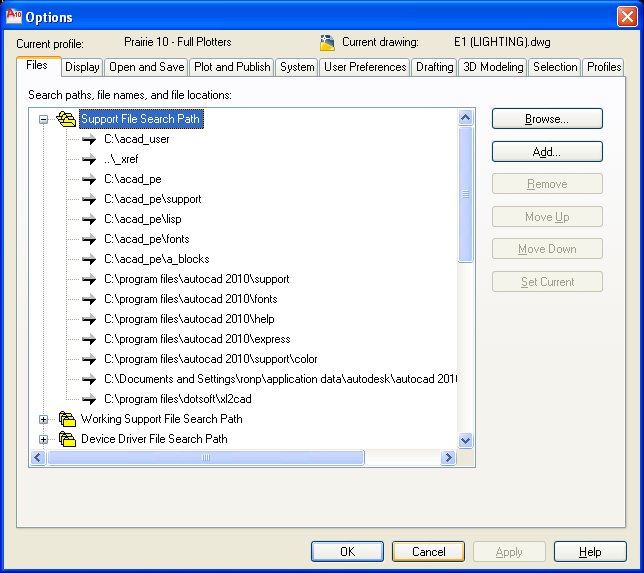Confirm with the OK button
644x573 pixels.
coord(347,552)
